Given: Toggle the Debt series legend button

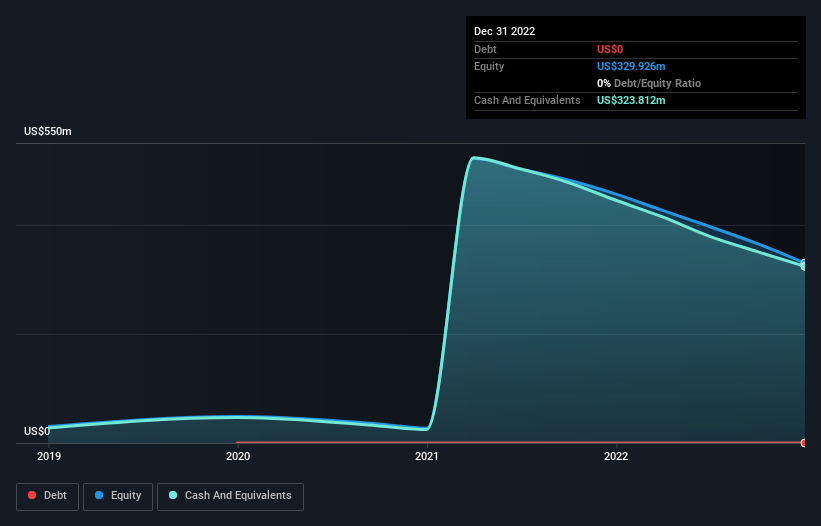Looking at the screenshot, I should 47,496.
